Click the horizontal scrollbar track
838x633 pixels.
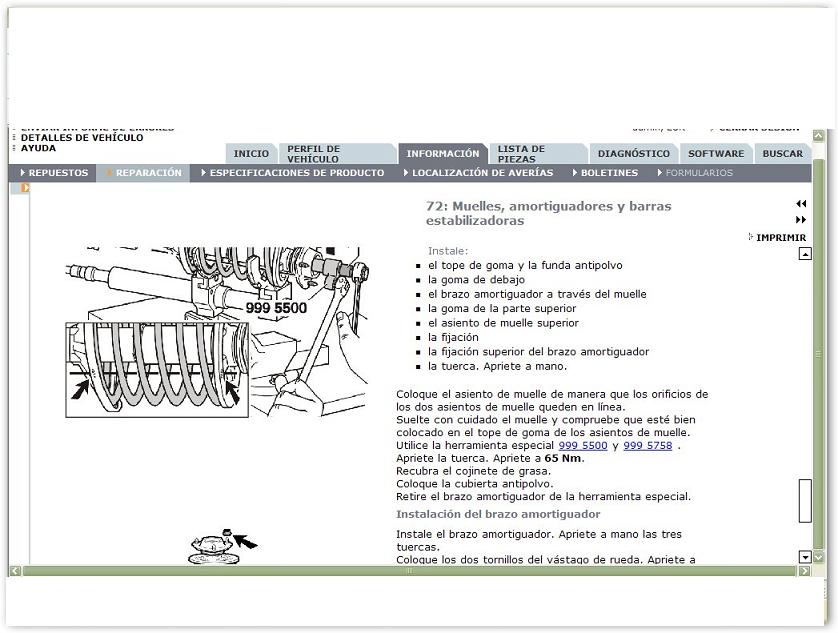click(x=410, y=571)
